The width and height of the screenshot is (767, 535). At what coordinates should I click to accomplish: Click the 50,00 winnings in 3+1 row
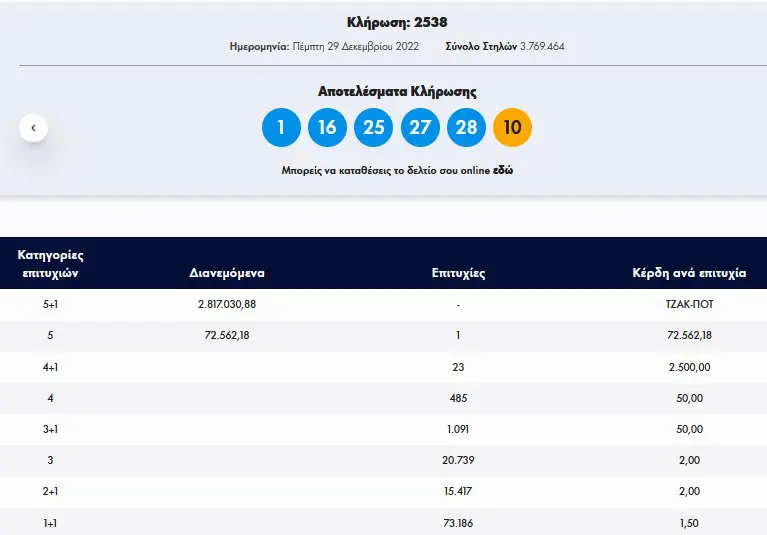tap(689, 429)
